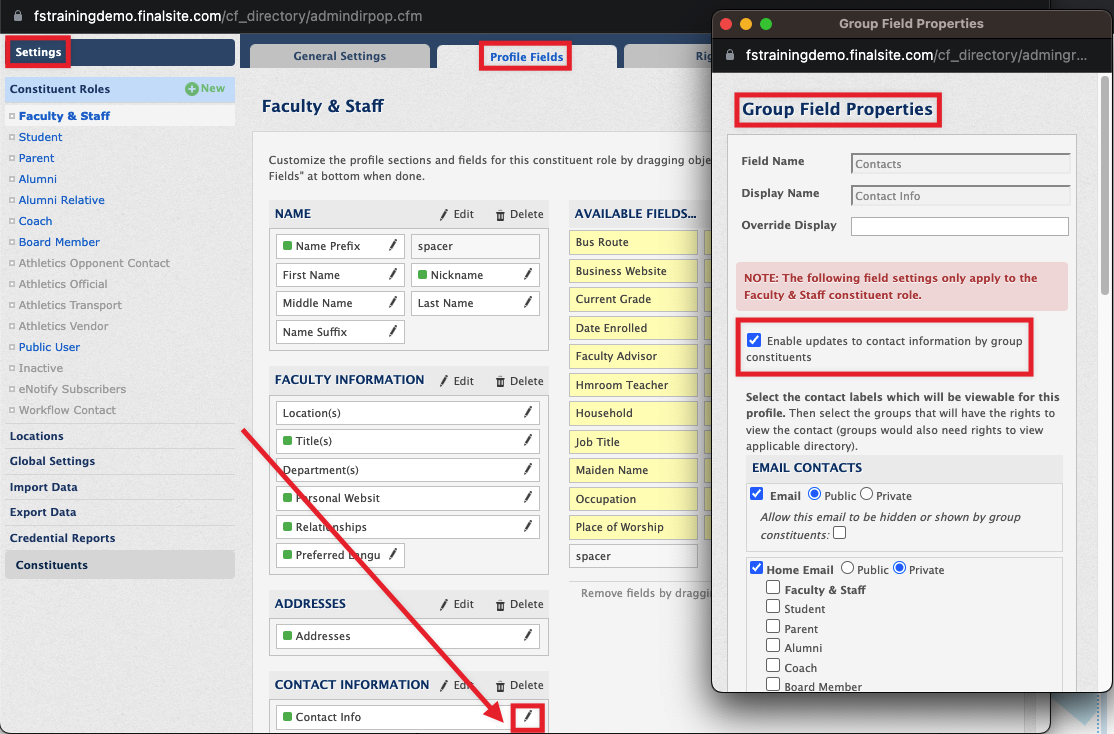Click pencil icon on Nickname field

(x=528, y=274)
